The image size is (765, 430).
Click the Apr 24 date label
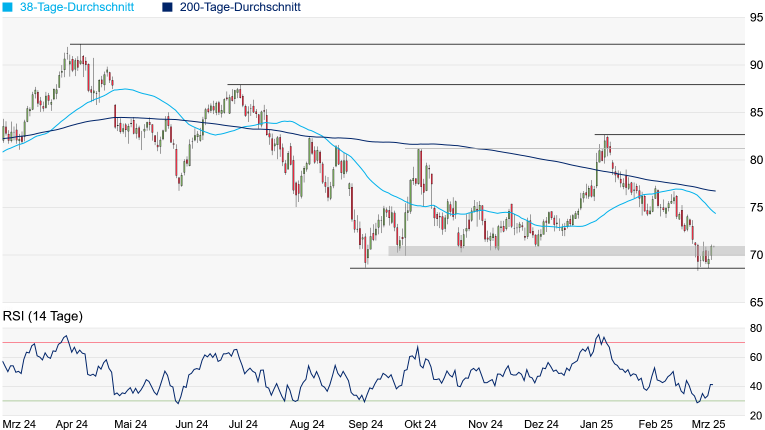point(72,424)
